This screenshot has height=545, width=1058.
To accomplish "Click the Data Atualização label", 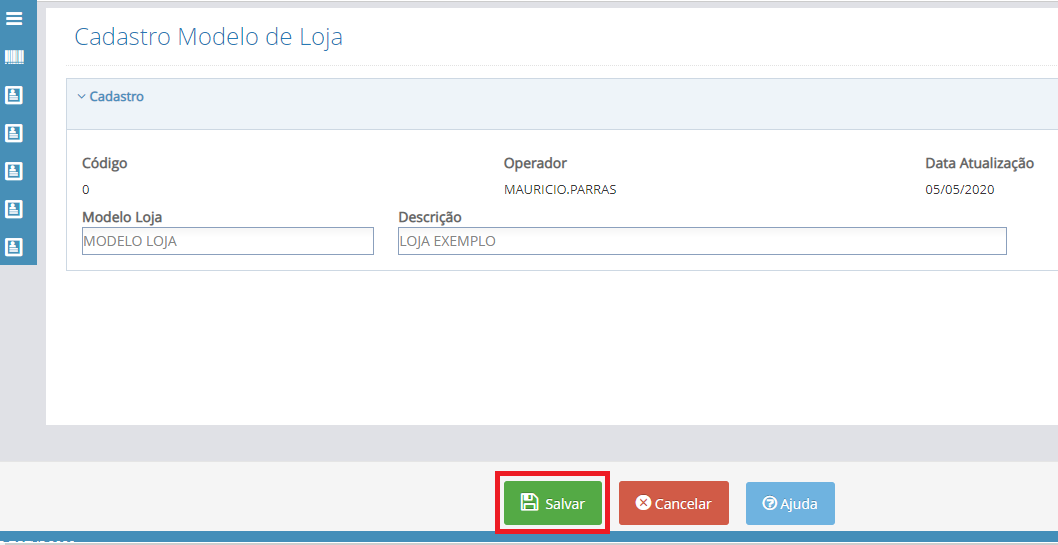I will [980, 163].
